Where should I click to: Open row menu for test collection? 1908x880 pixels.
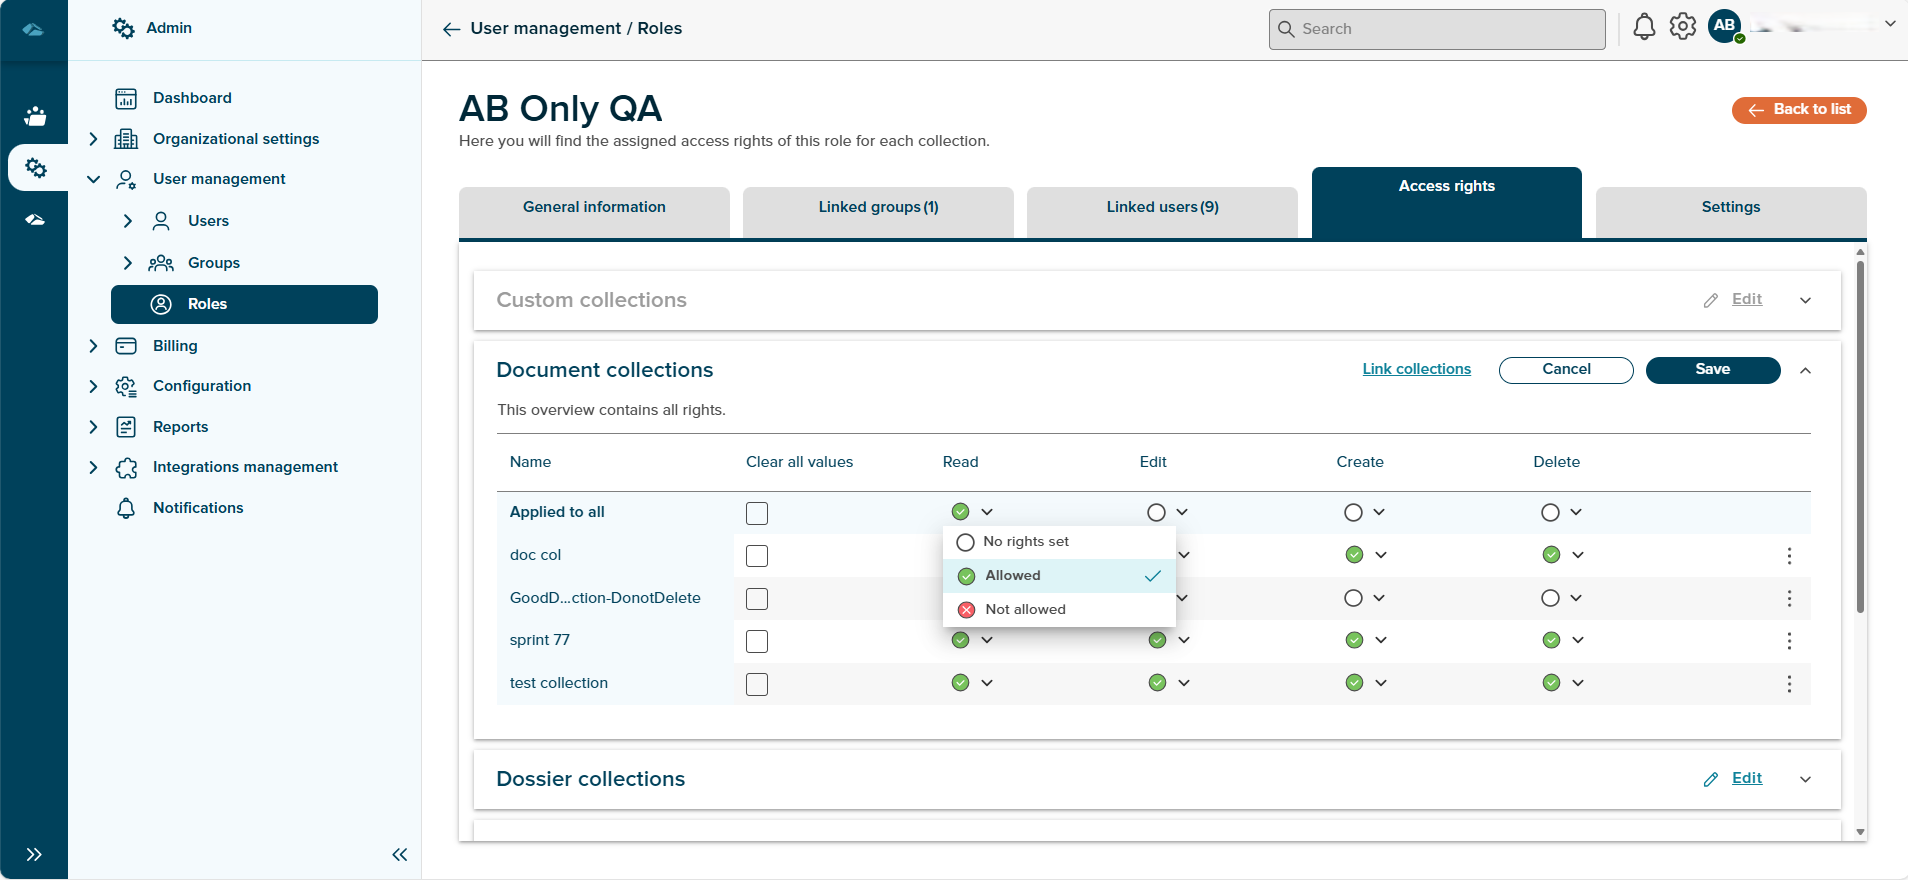coord(1789,684)
